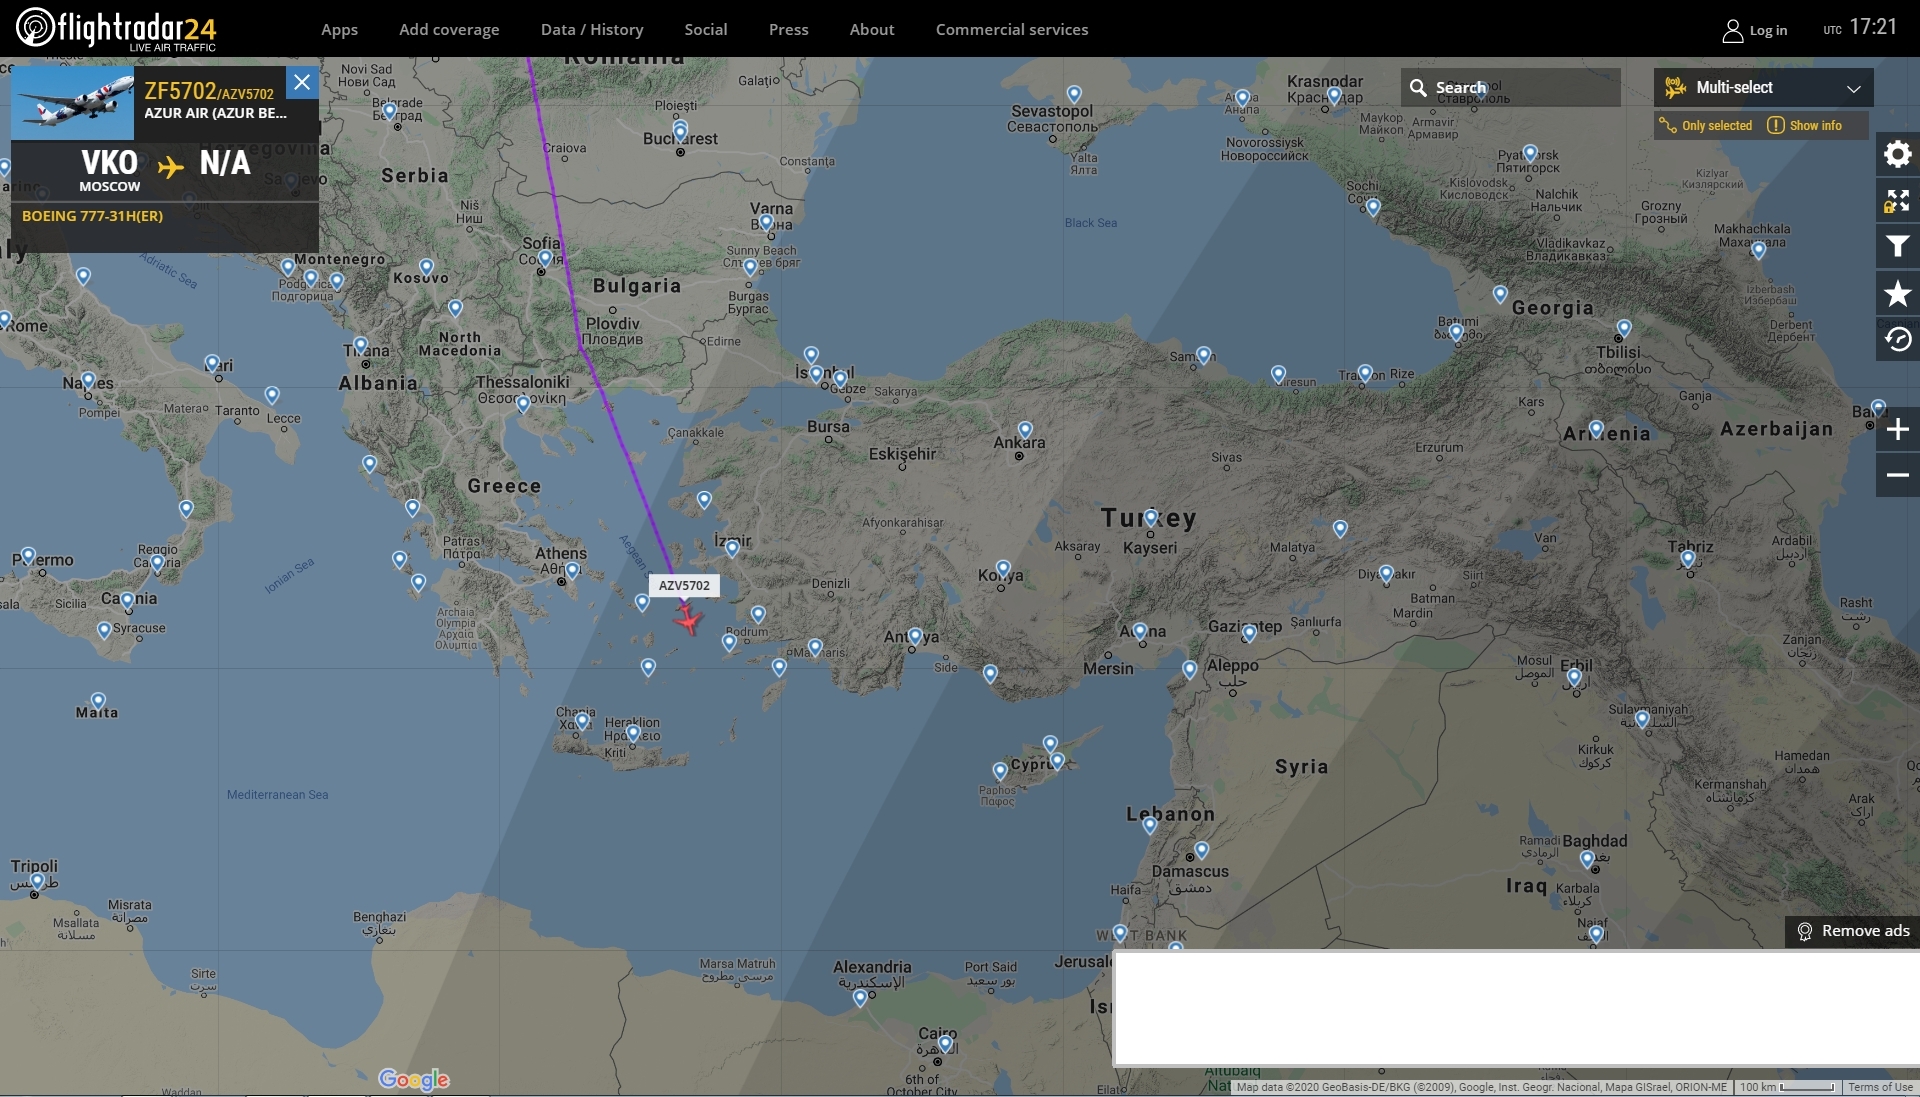Click the Search flights input field

[x=1510, y=88]
